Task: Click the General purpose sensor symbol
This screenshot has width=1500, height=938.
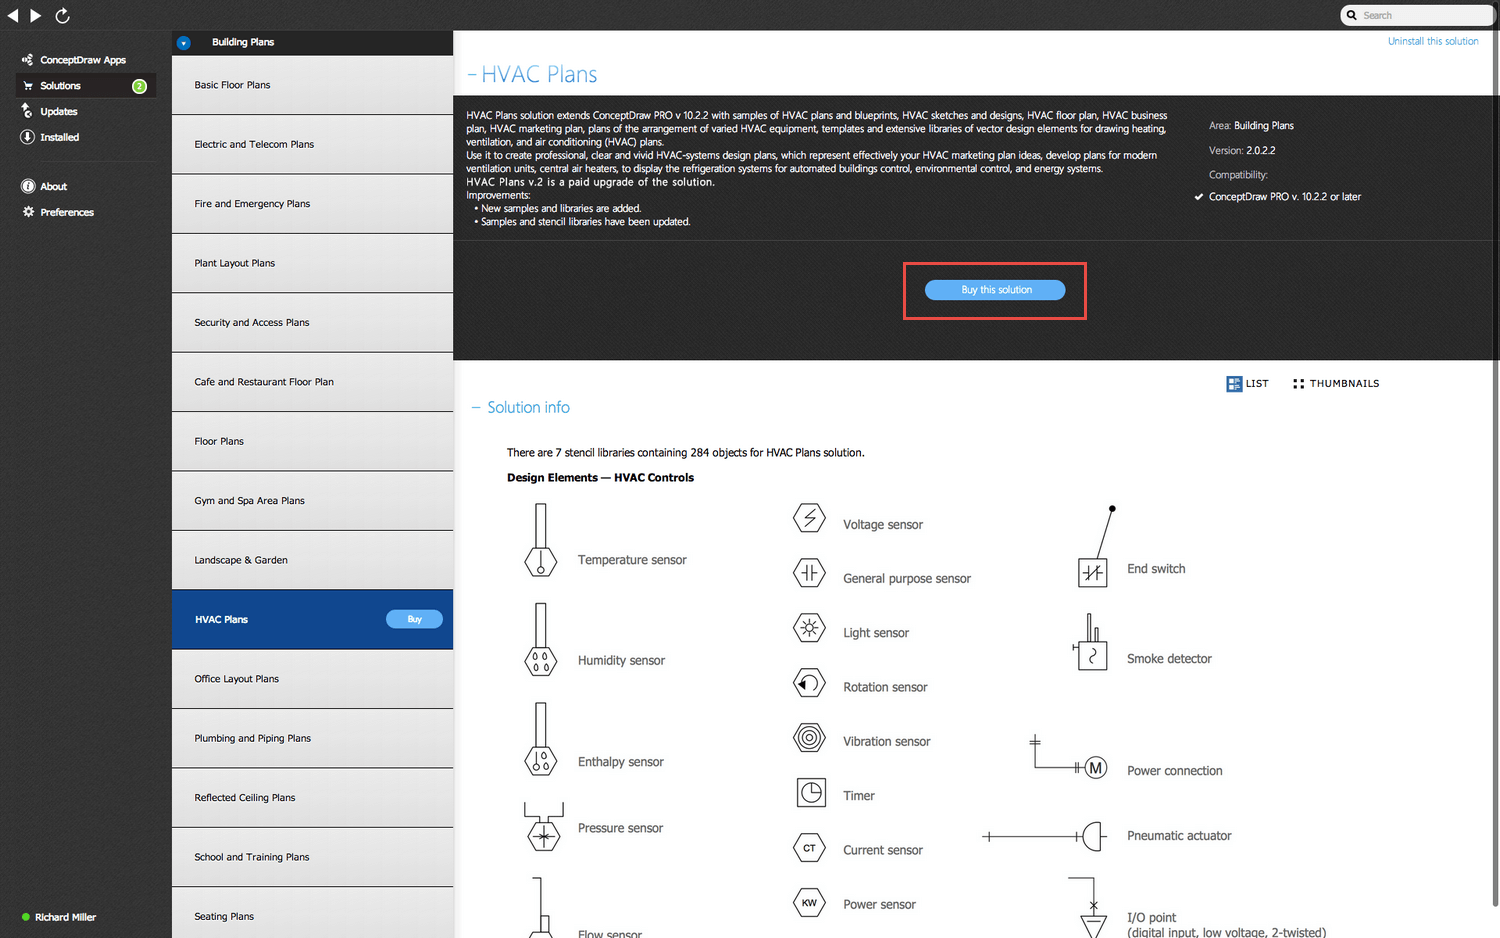Action: pos(809,573)
